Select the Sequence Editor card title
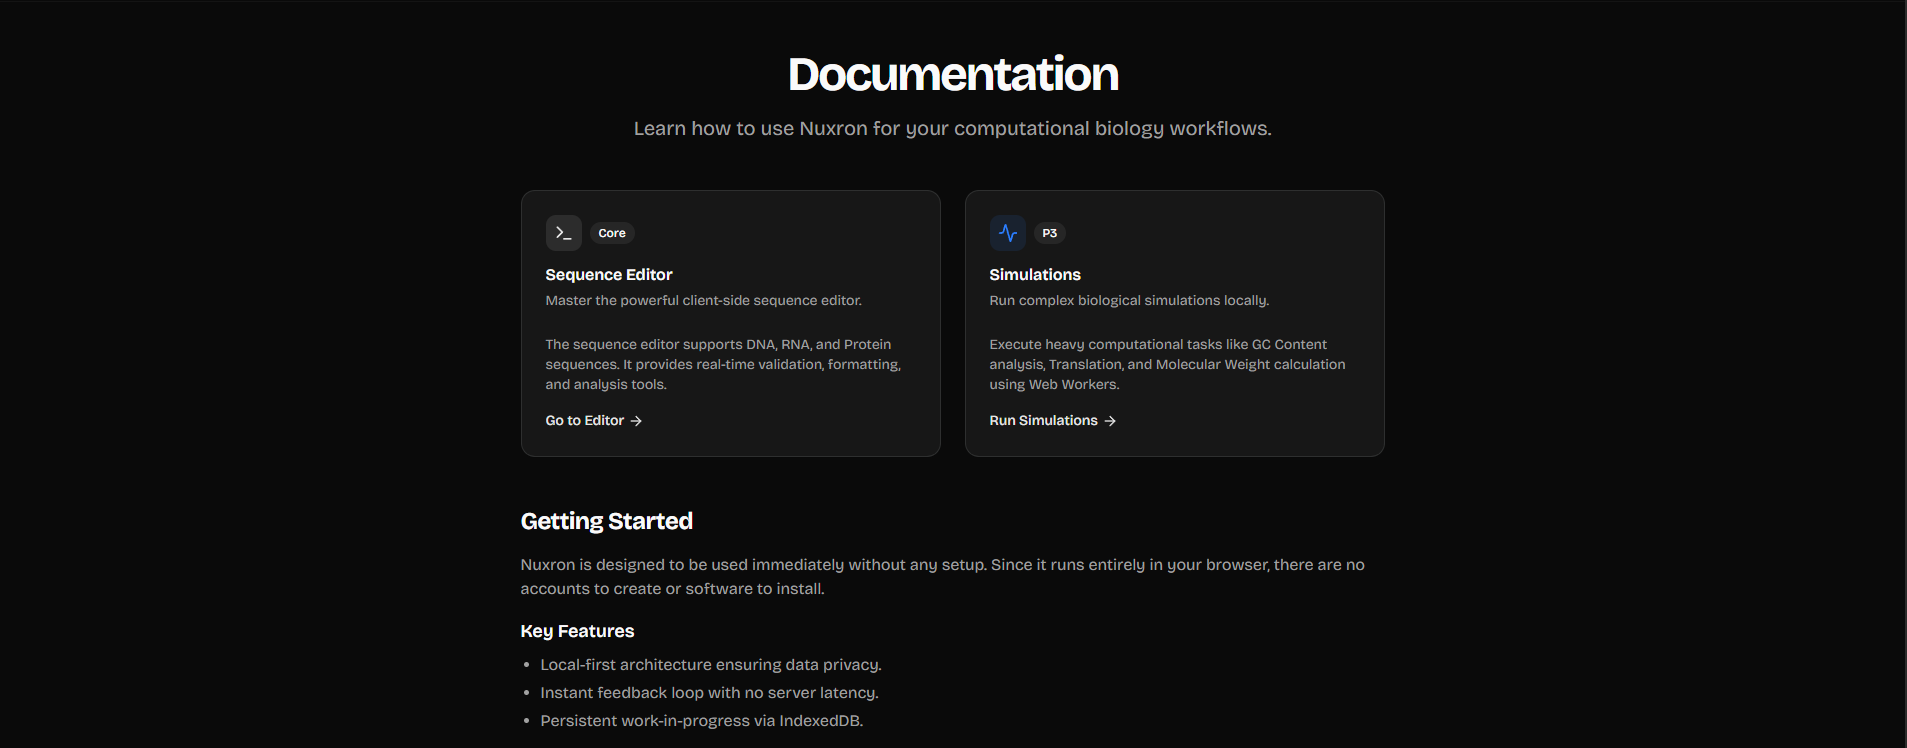1907x748 pixels. pyautogui.click(x=609, y=275)
